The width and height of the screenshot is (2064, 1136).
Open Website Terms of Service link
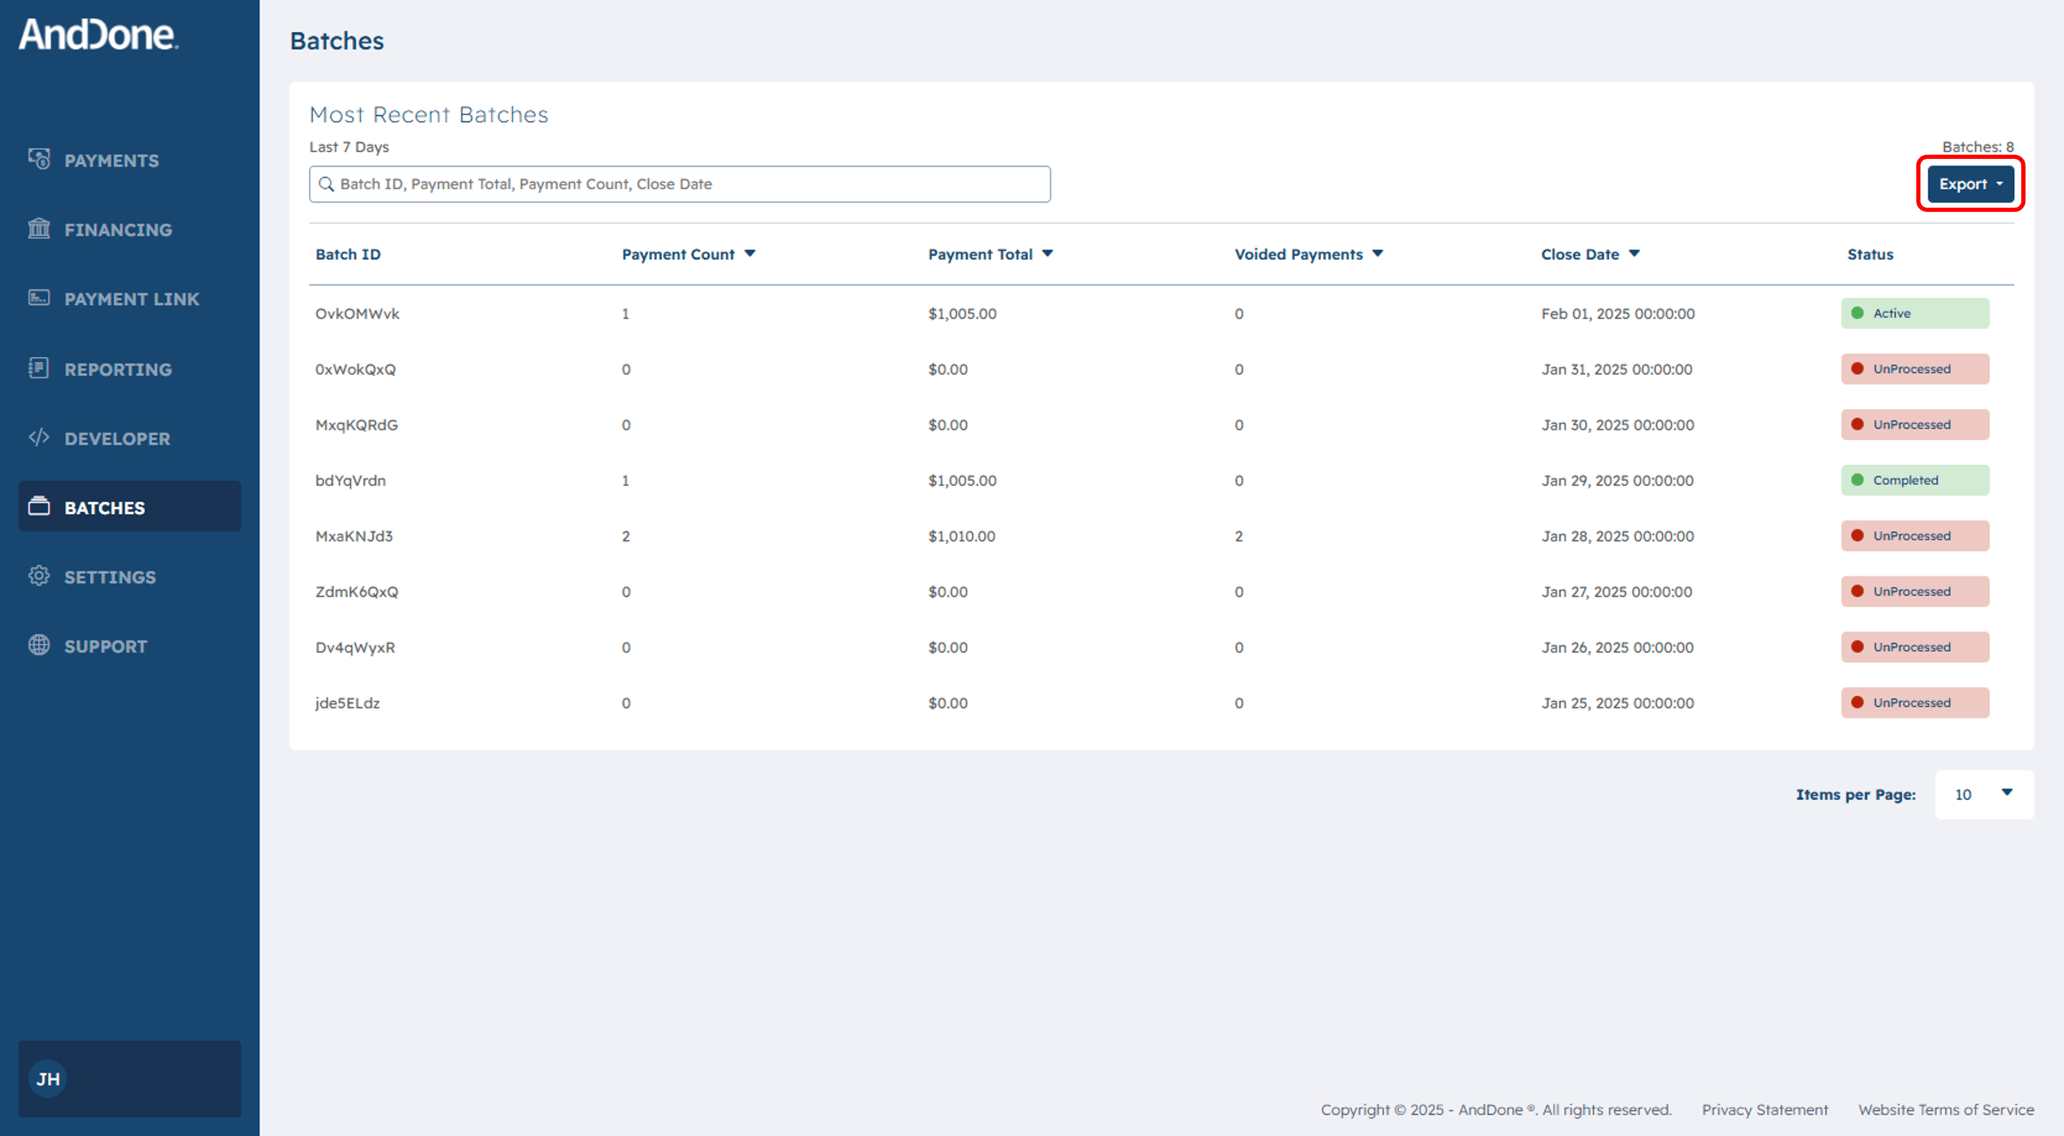[1945, 1109]
